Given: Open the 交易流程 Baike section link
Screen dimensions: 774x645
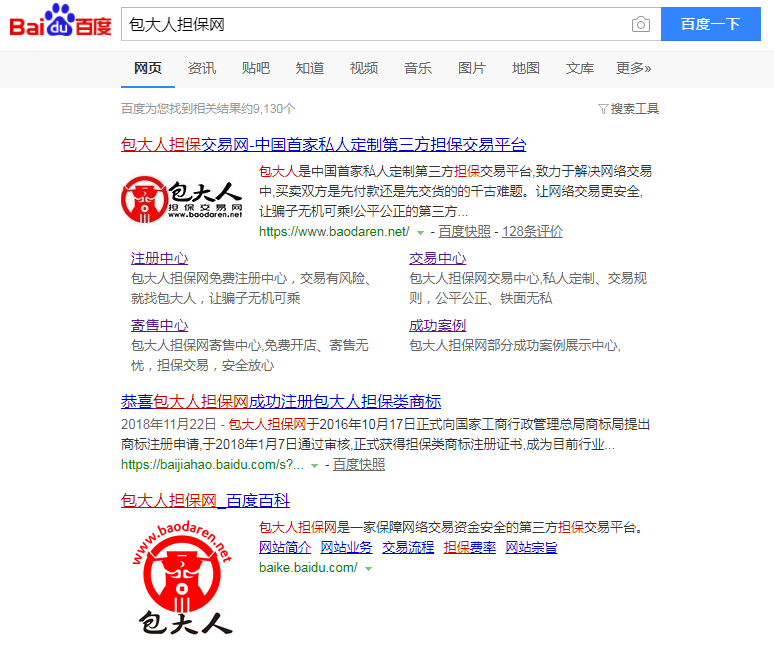Looking at the screenshot, I should tap(408, 547).
